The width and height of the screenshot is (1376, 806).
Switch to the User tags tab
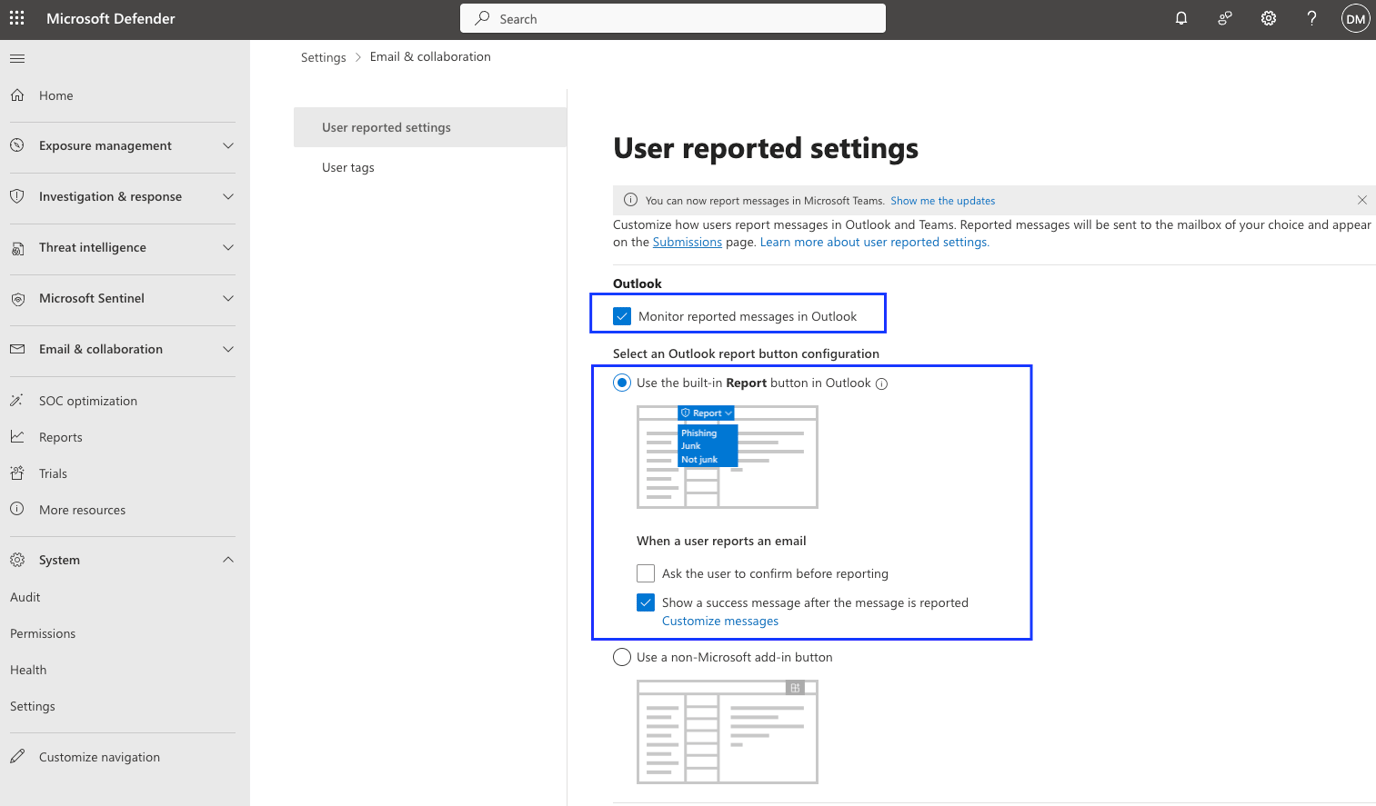[348, 167]
